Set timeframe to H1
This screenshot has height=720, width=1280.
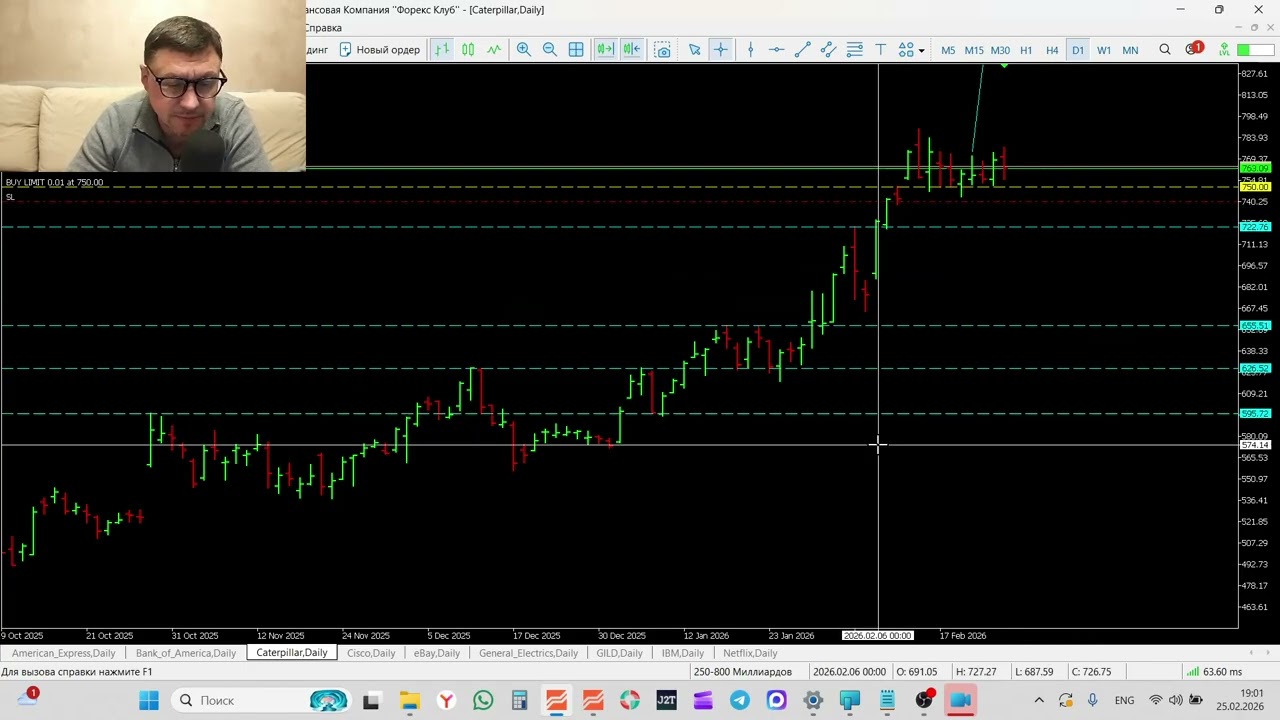point(1026,50)
